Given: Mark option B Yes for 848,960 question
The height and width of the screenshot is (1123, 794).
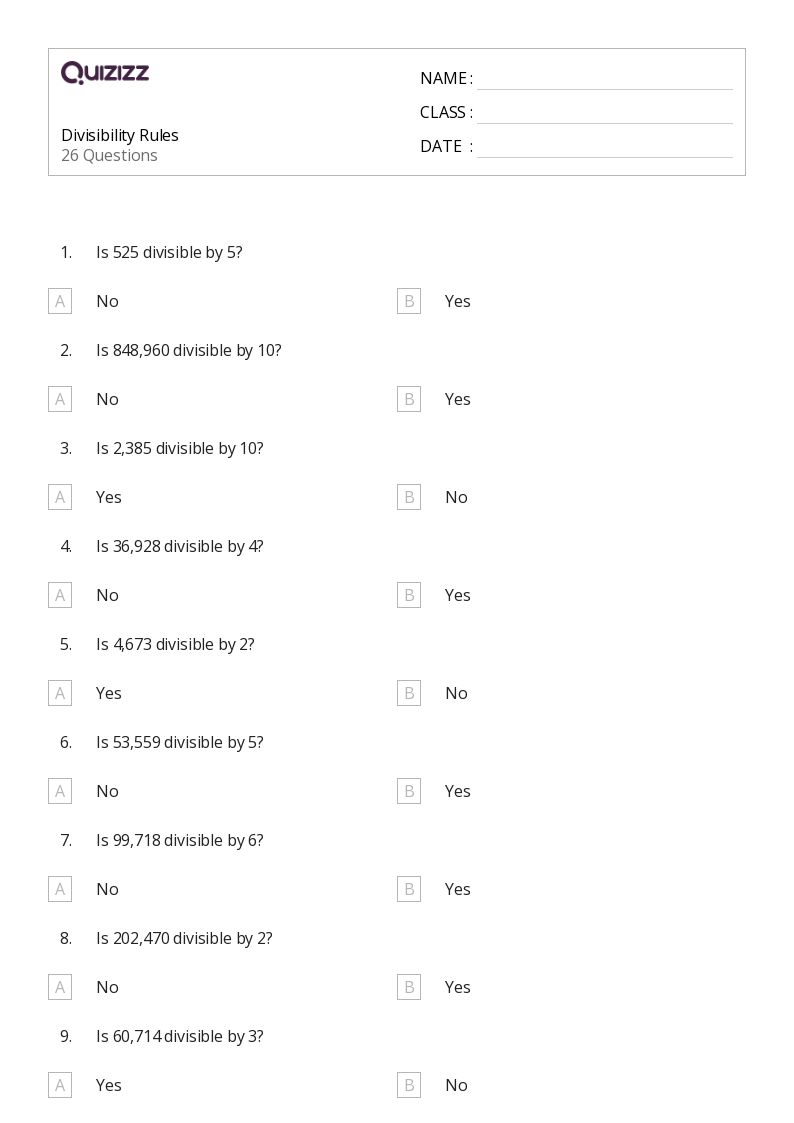Looking at the screenshot, I should coord(409,400).
